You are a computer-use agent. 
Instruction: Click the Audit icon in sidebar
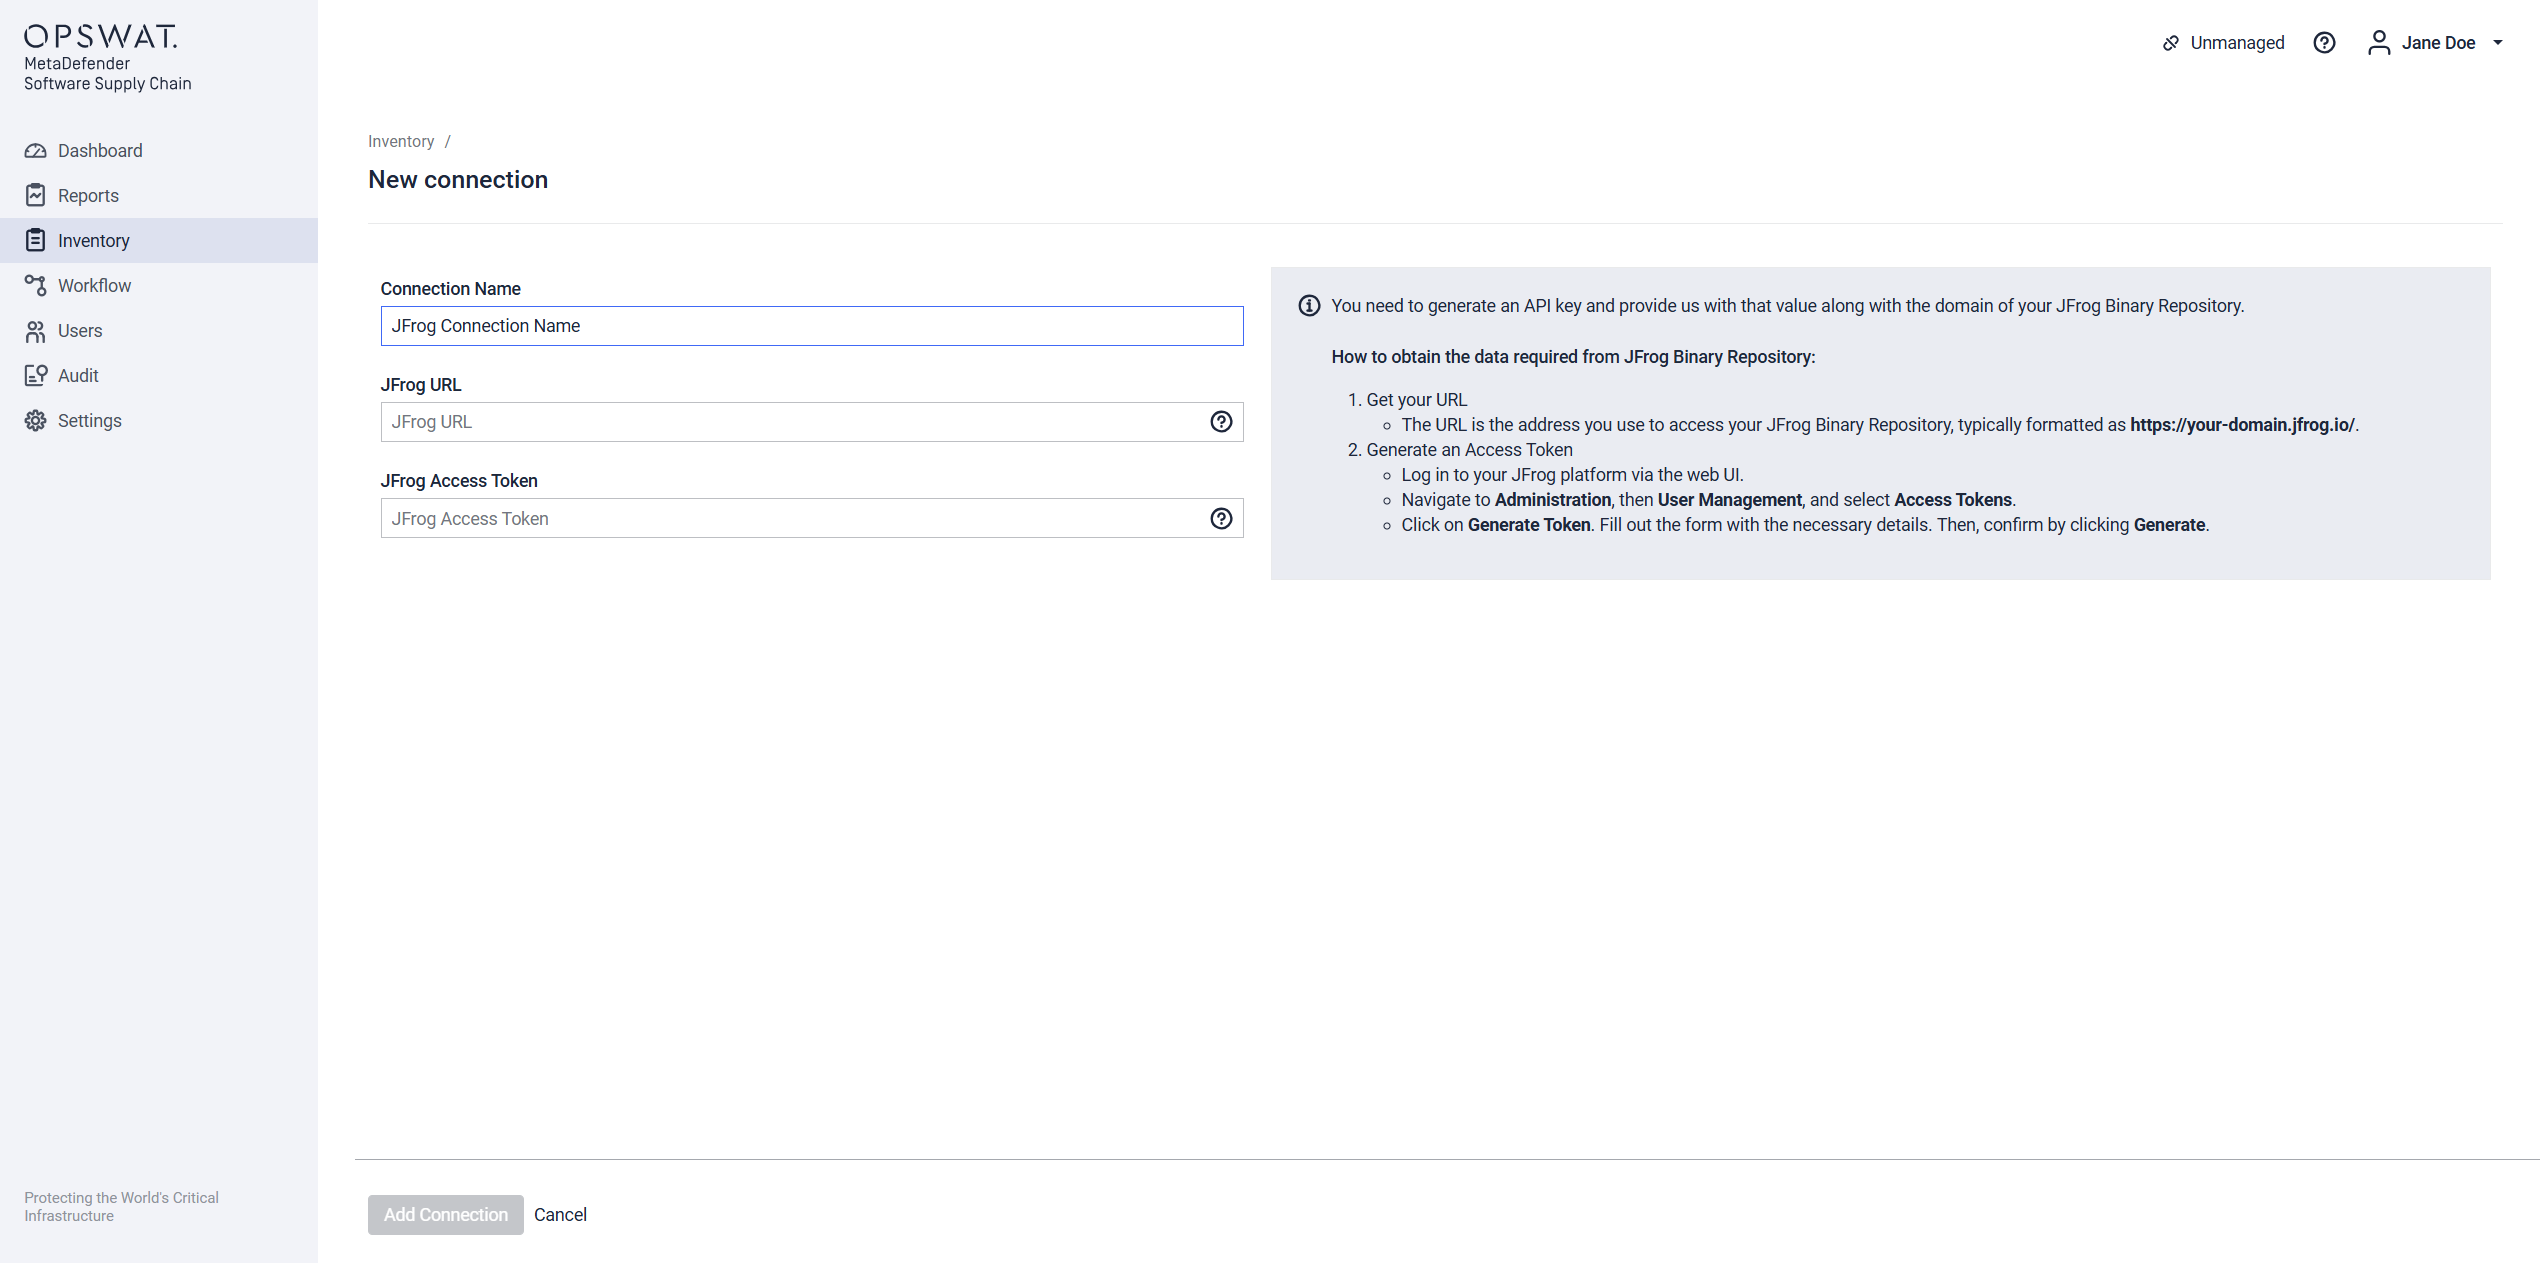point(36,376)
